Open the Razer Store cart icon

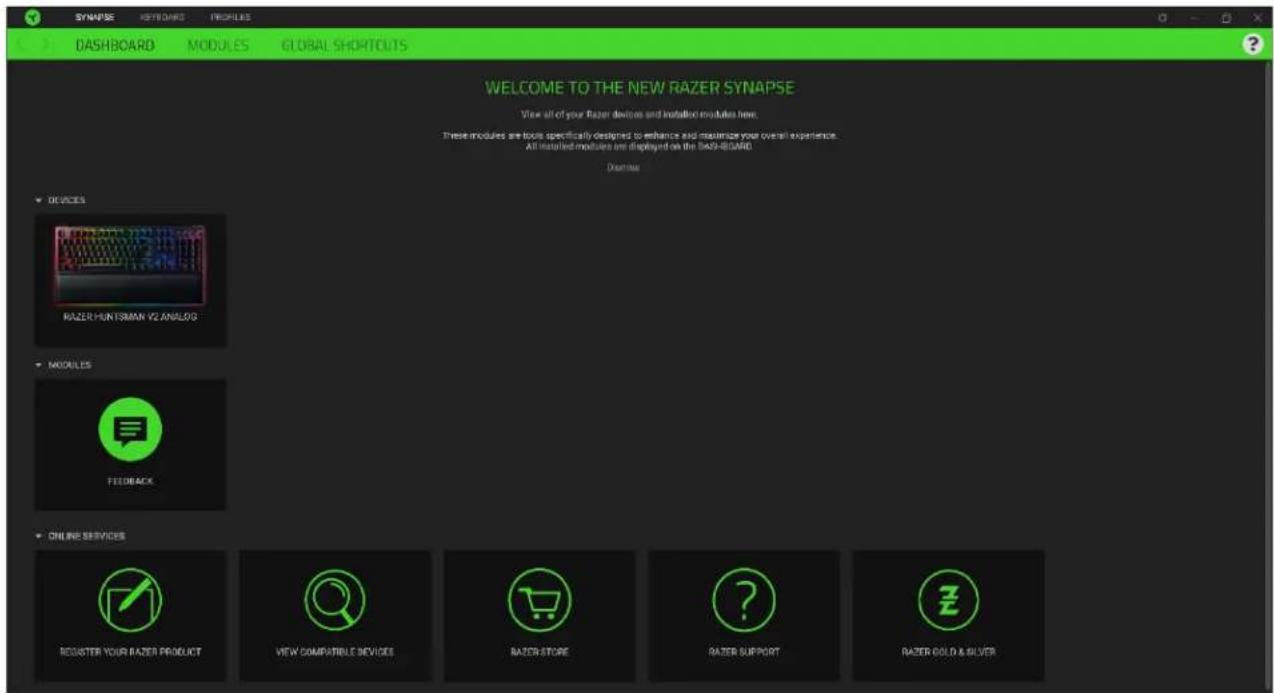point(539,600)
